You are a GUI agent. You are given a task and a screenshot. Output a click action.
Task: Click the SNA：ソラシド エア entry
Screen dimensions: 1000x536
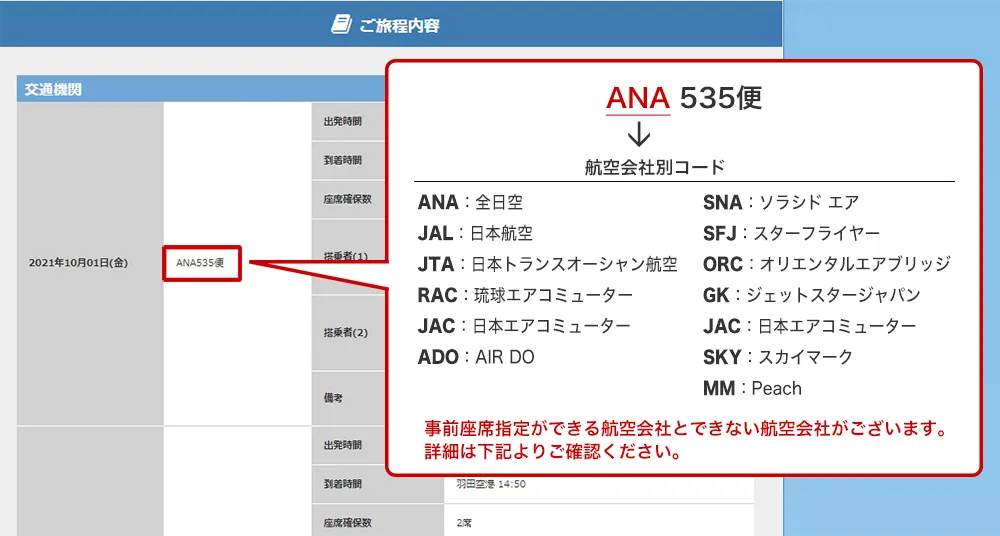[781, 202]
